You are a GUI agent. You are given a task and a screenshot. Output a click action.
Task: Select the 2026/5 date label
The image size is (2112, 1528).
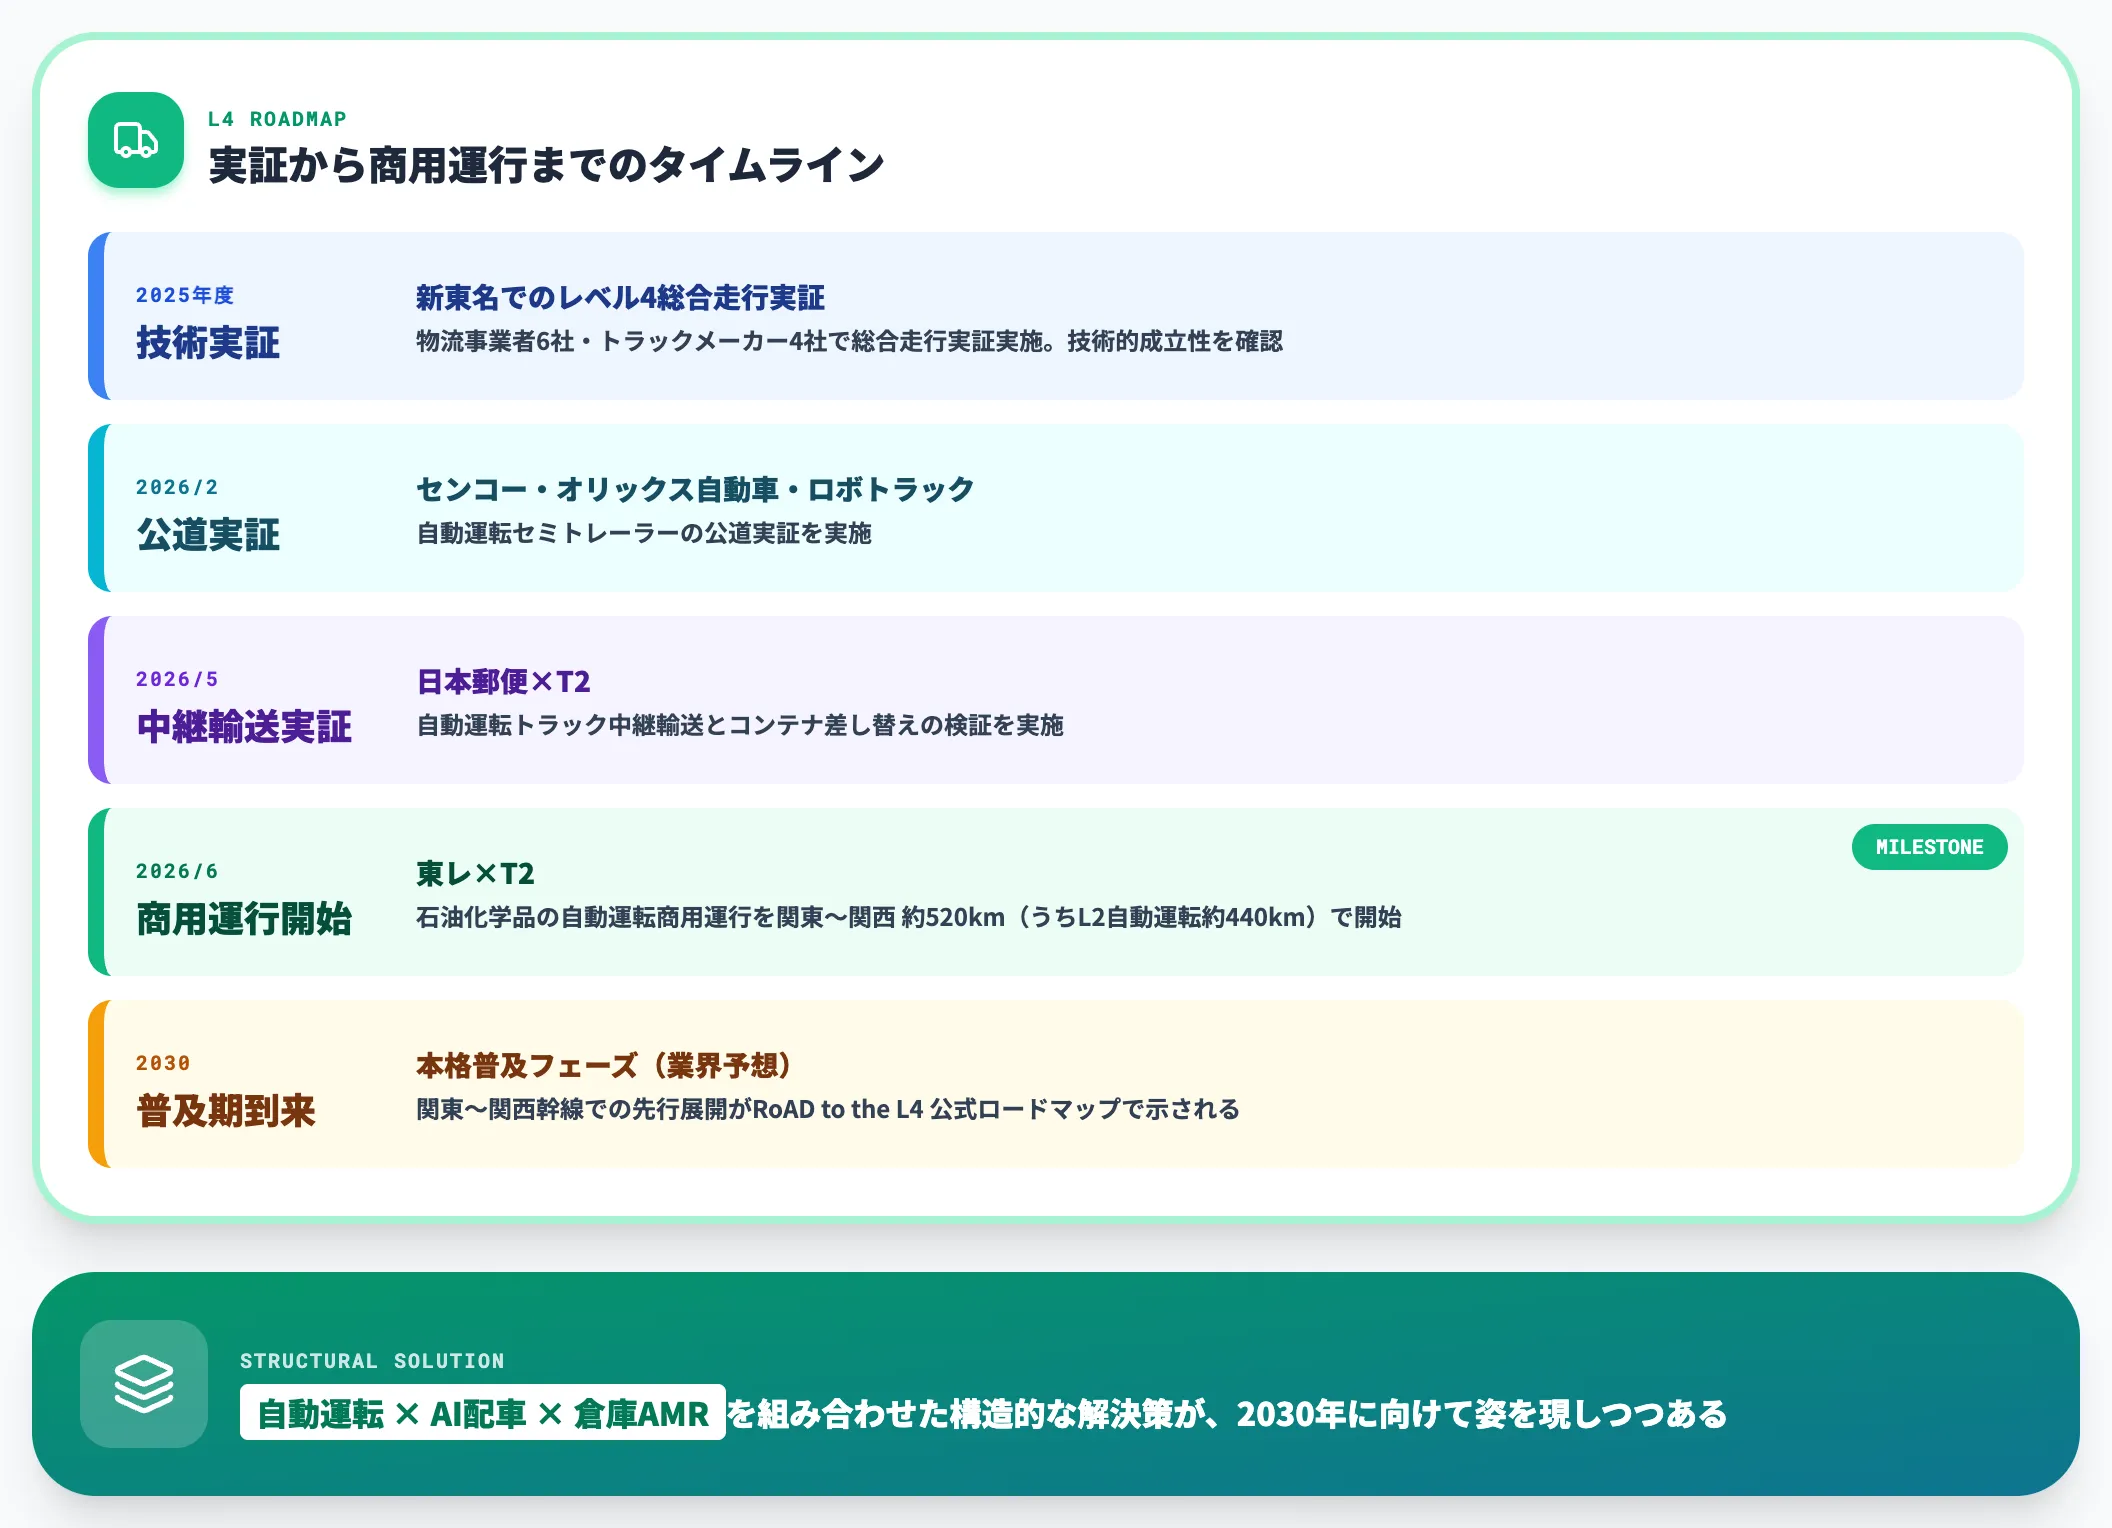177,679
